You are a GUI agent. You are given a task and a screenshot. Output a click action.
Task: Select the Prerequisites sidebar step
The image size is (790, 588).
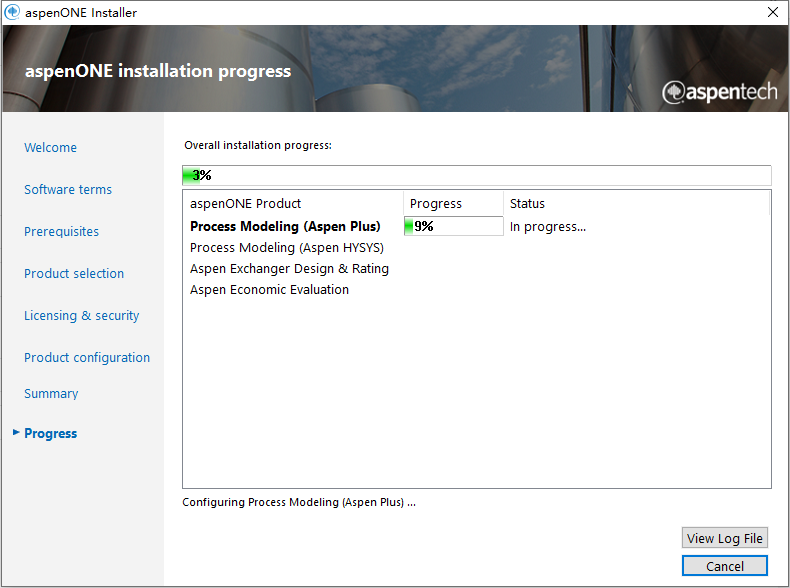tap(61, 232)
